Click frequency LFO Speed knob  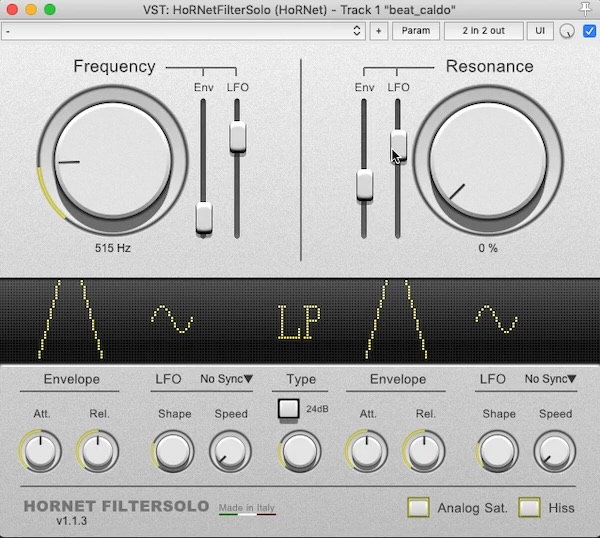(230, 452)
